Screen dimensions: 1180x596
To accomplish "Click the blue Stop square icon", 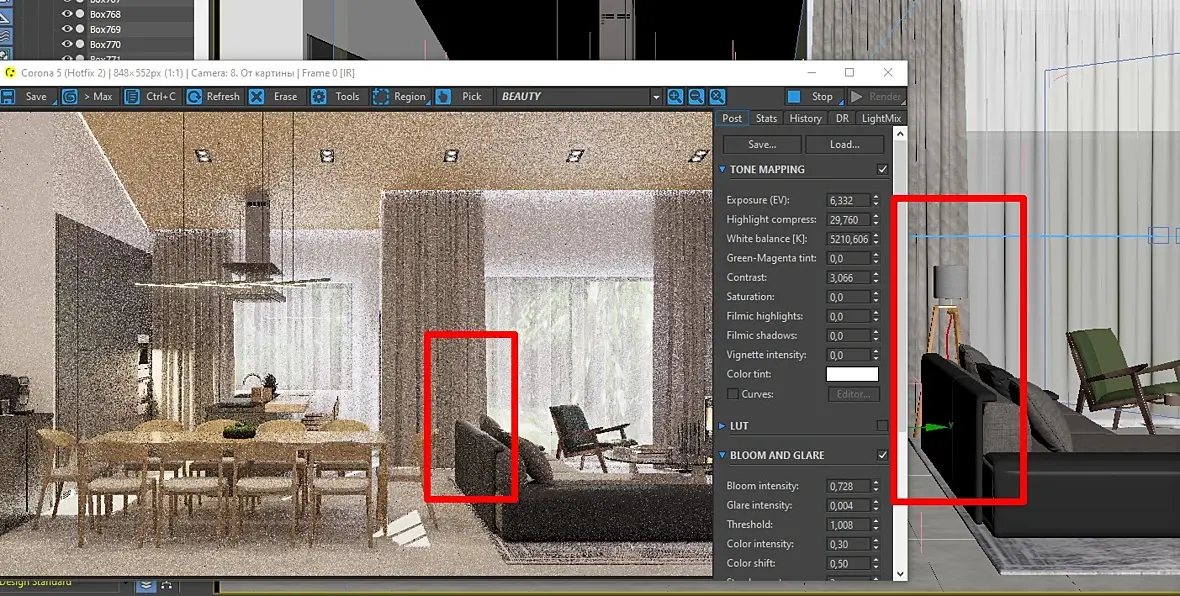I will pos(794,96).
